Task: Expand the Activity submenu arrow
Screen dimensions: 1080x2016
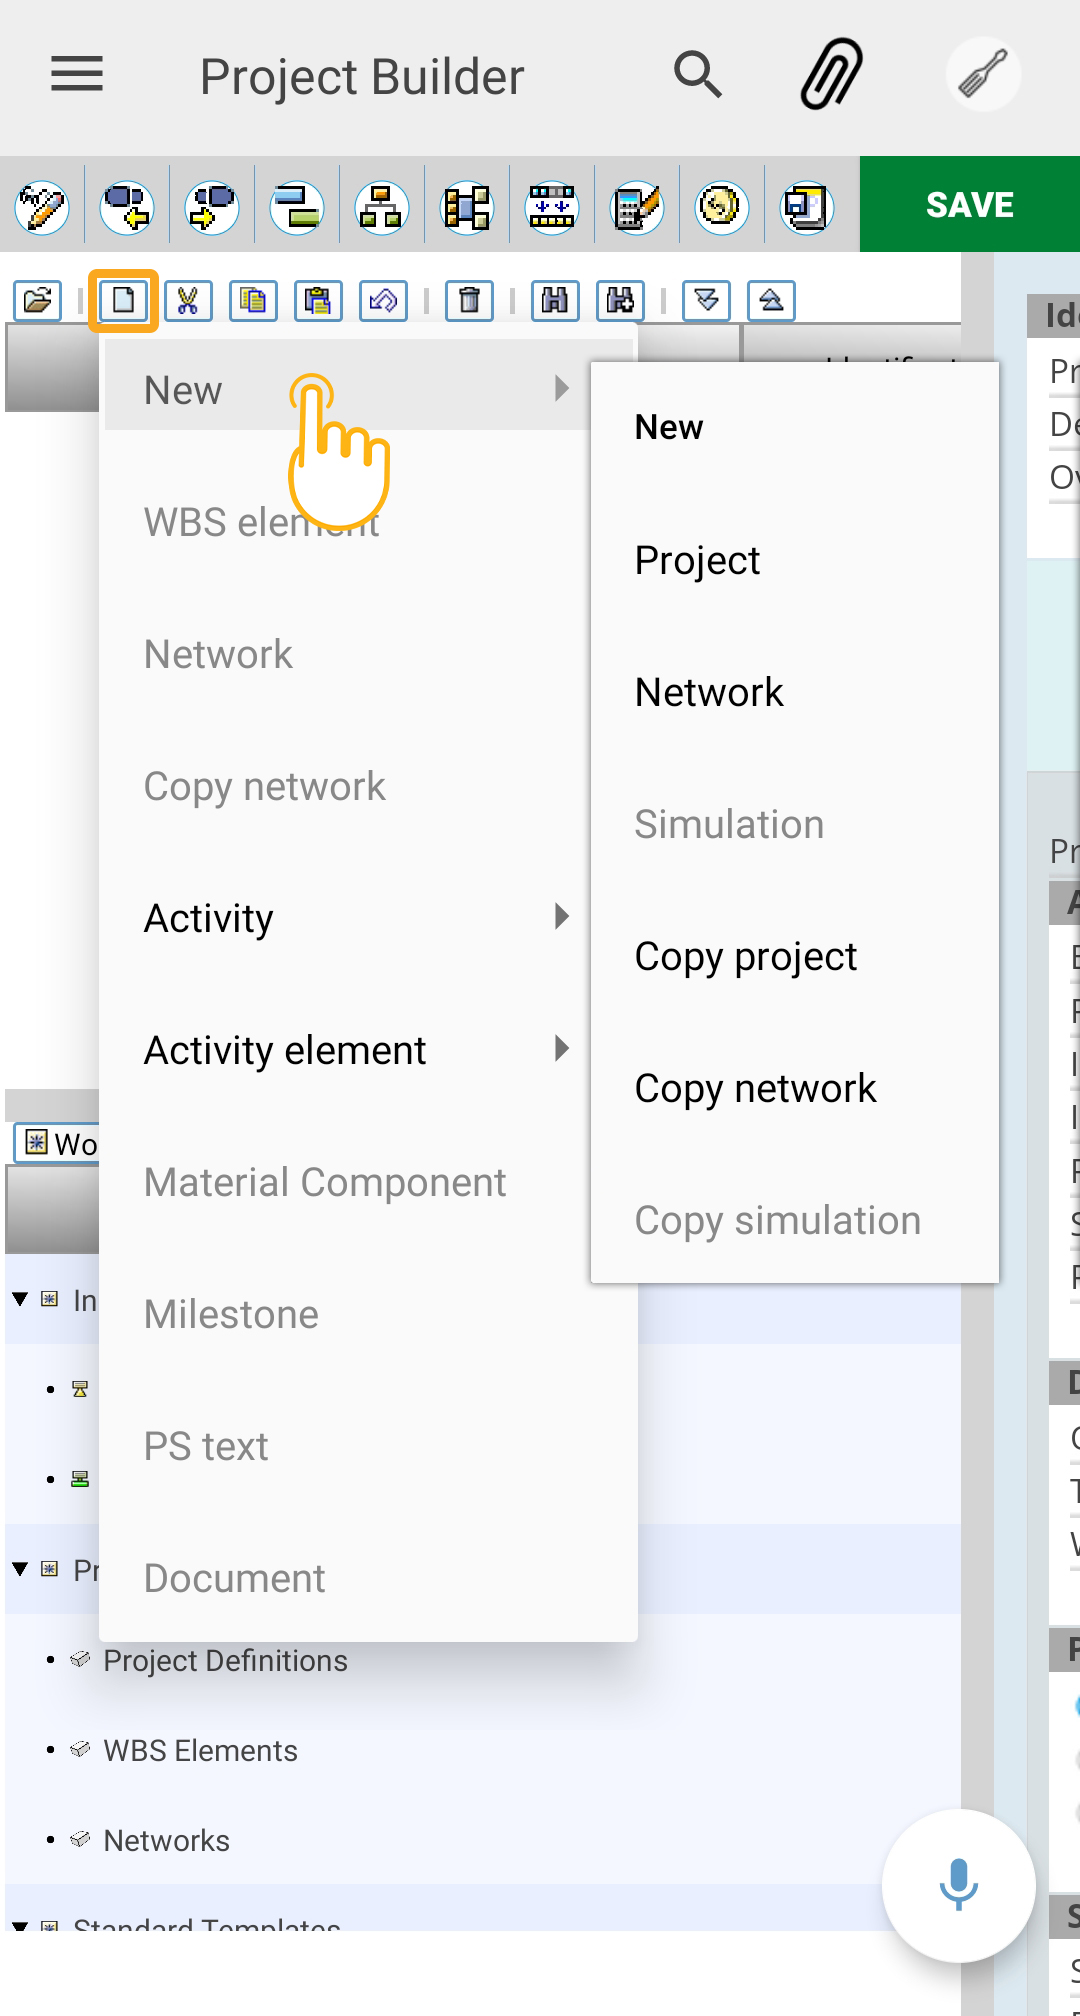Action: [x=562, y=917]
